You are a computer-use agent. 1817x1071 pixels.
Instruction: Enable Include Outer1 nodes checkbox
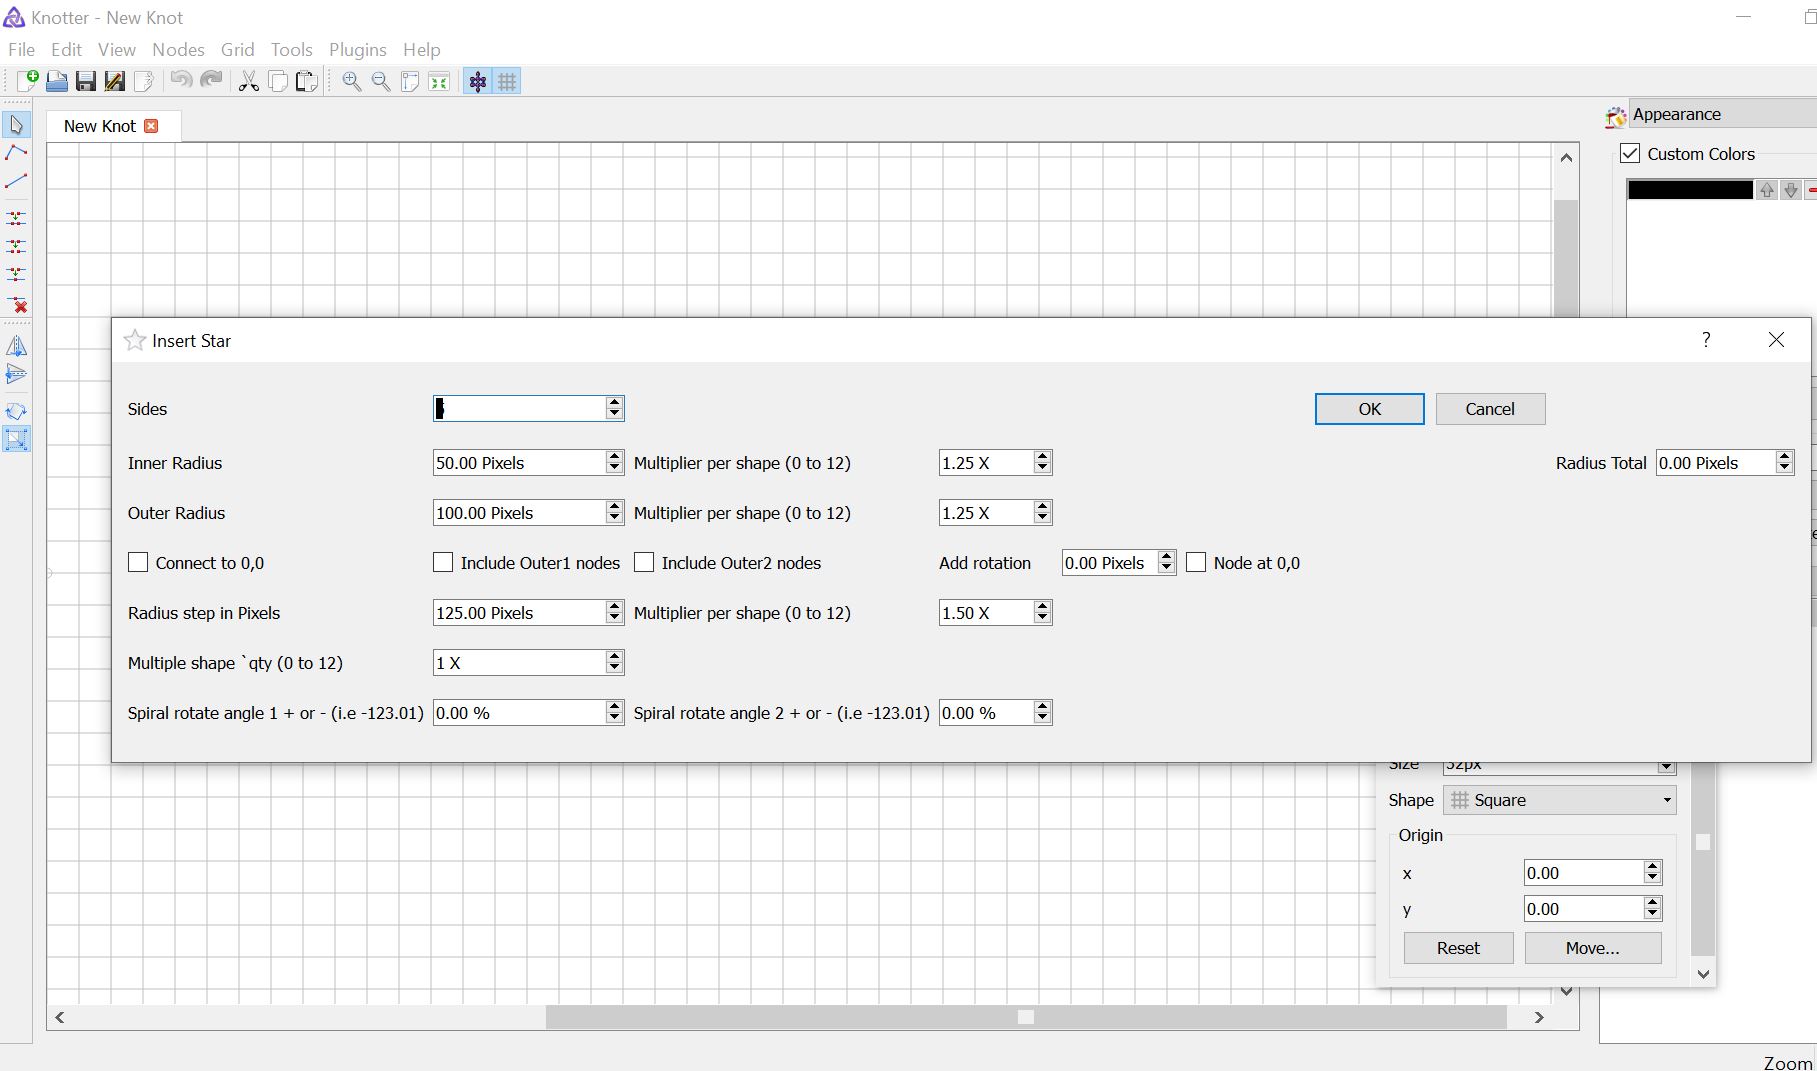[x=443, y=563]
